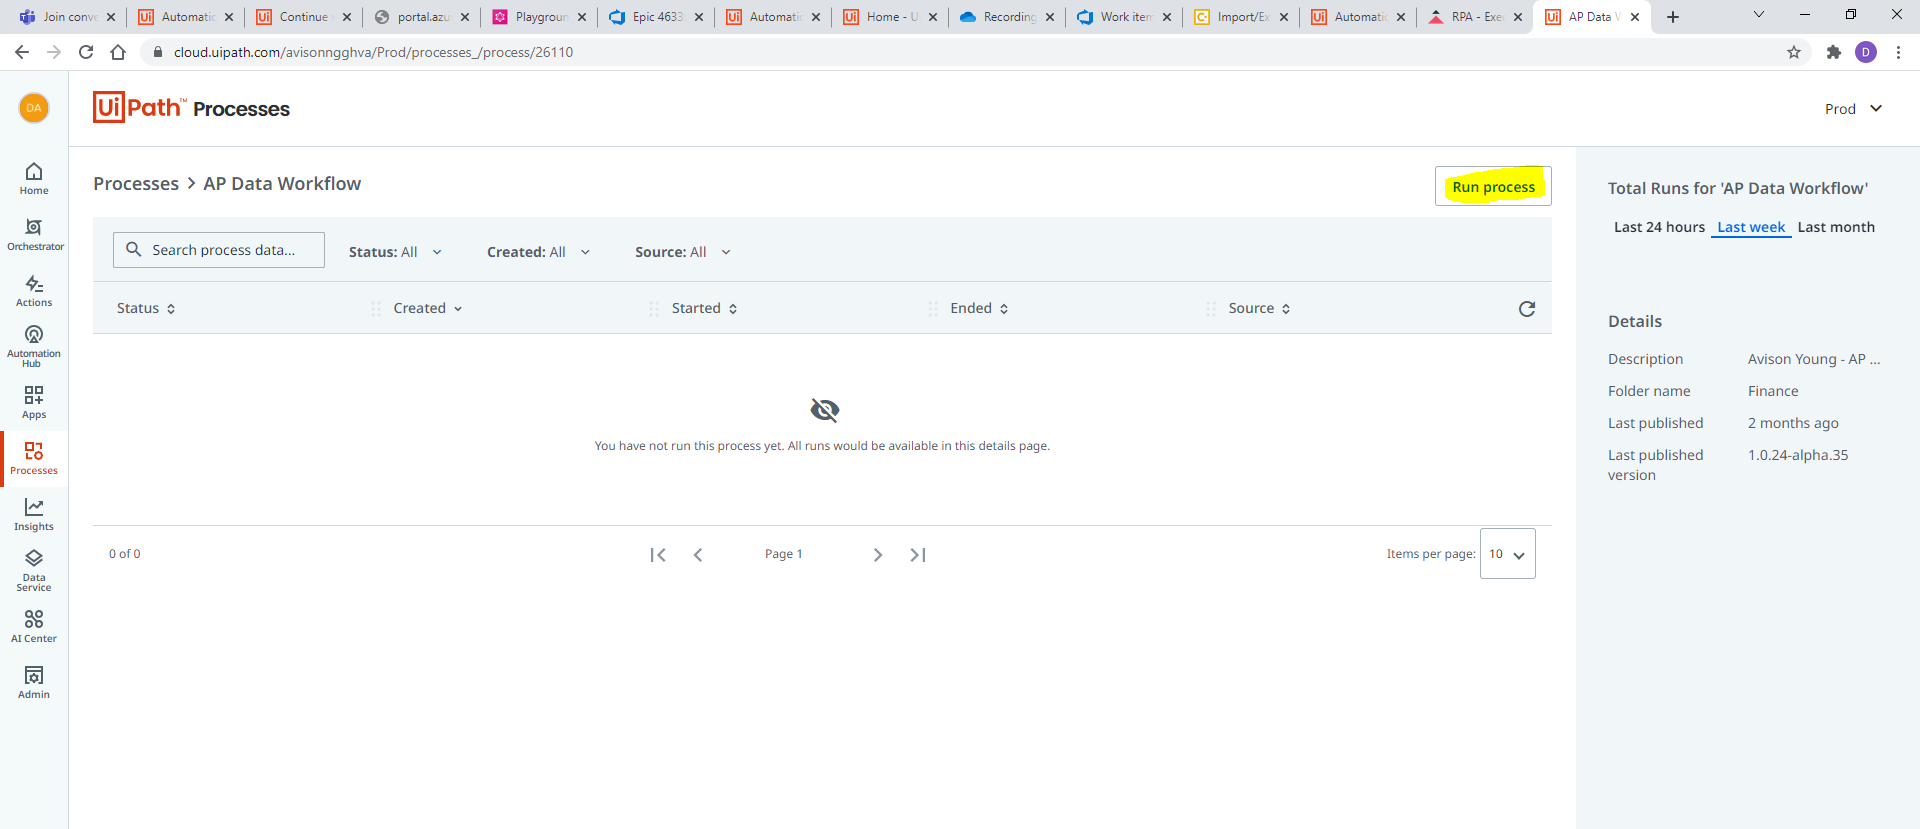The width and height of the screenshot is (1920, 829).
Task: Open the Chrome profile avatar
Action: coord(1866,52)
